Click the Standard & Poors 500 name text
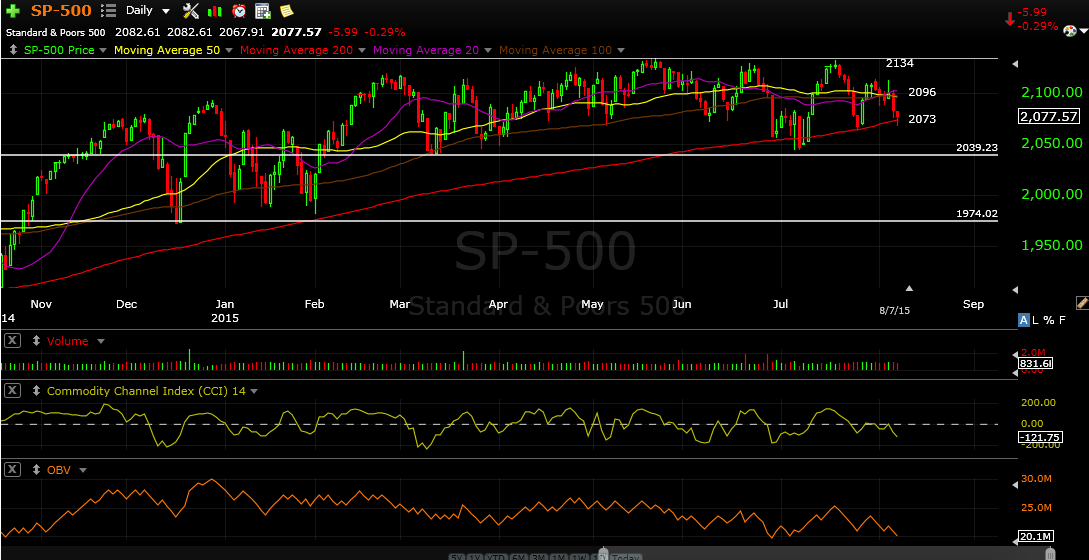The height and width of the screenshot is (560, 1089). pos(56,32)
